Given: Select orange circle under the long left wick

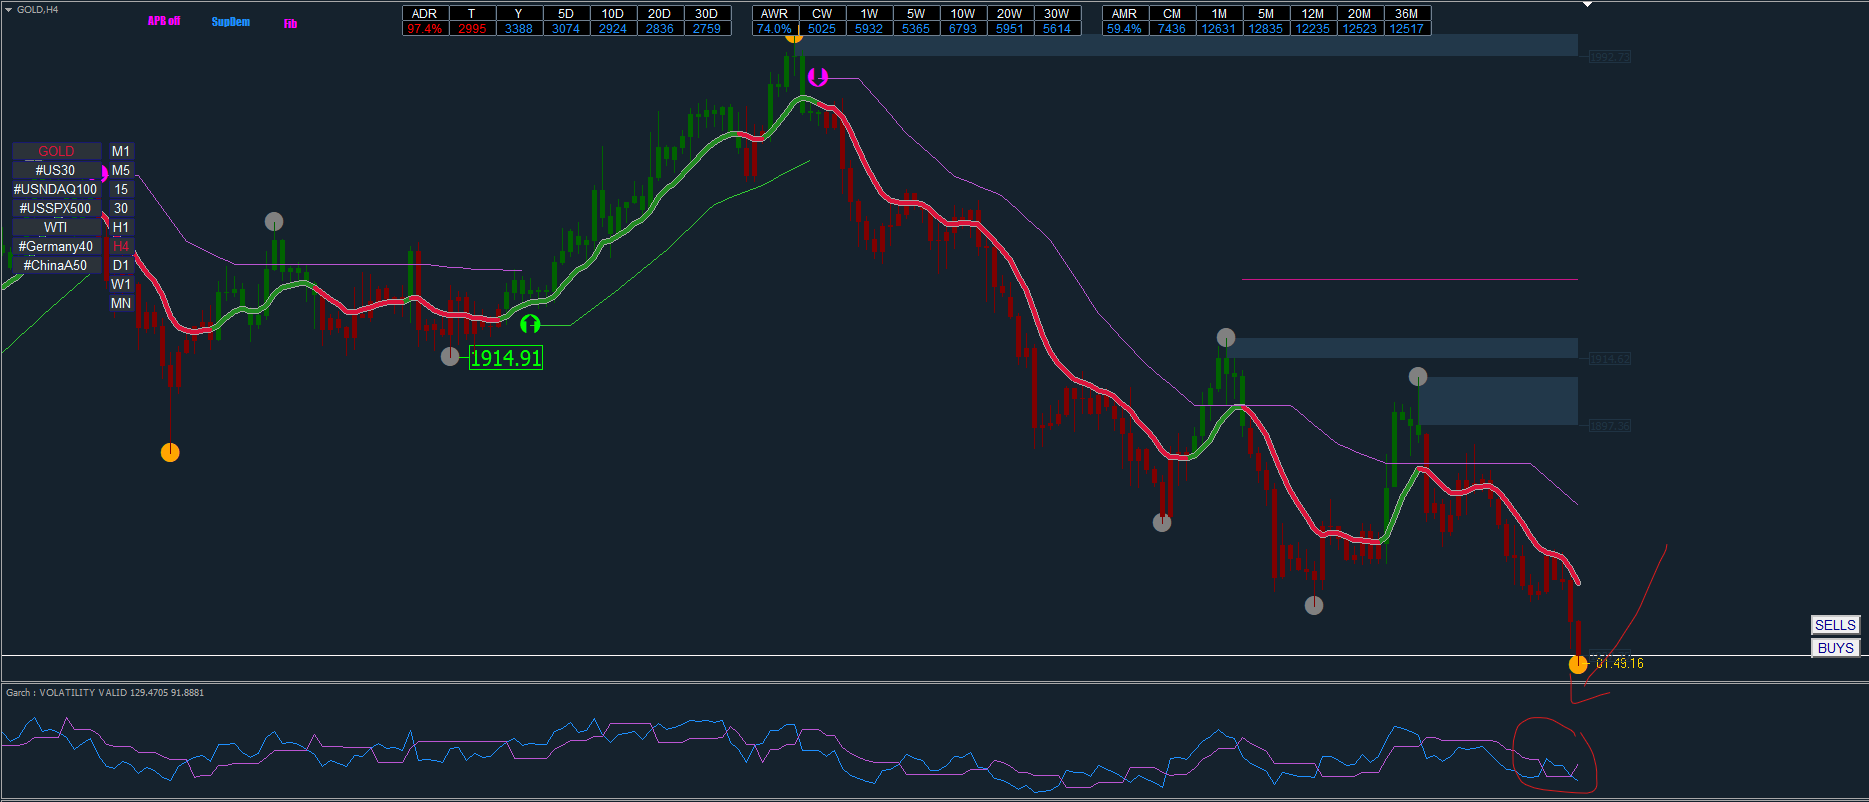Looking at the screenshot, I should (x=170, y=453).
